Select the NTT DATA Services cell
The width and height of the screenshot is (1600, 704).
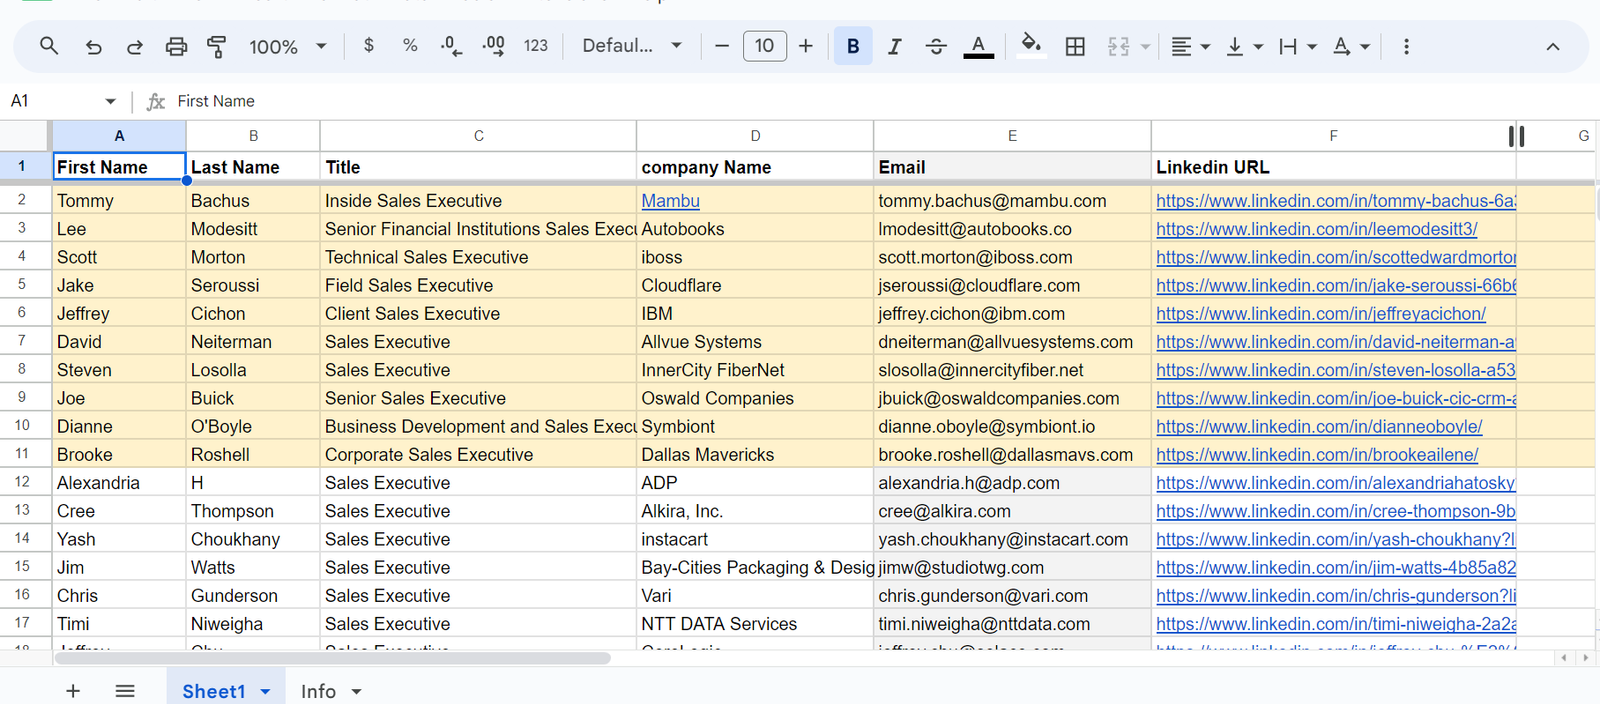755,624
